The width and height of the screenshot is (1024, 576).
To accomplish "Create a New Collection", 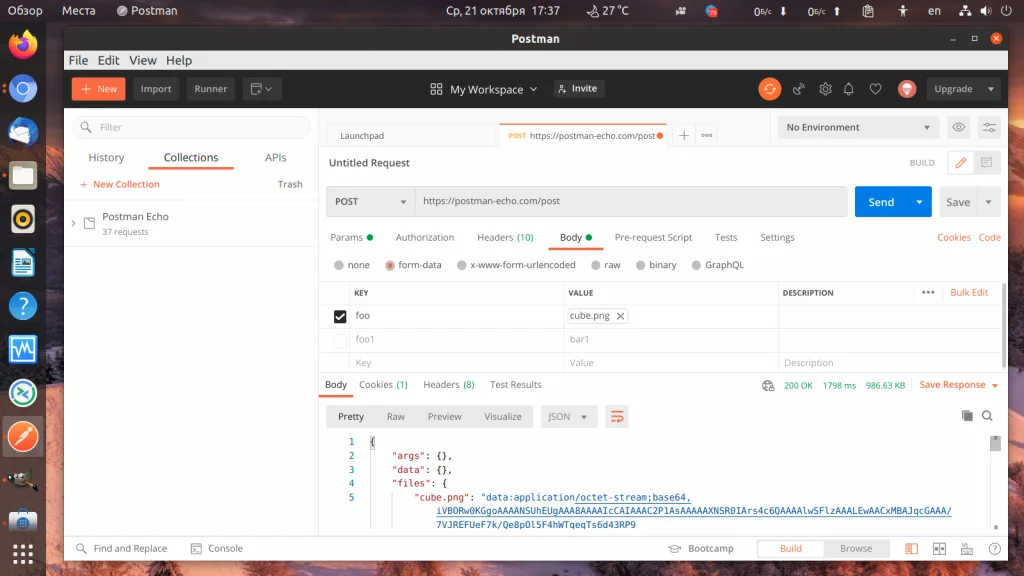I will [120, 184].
